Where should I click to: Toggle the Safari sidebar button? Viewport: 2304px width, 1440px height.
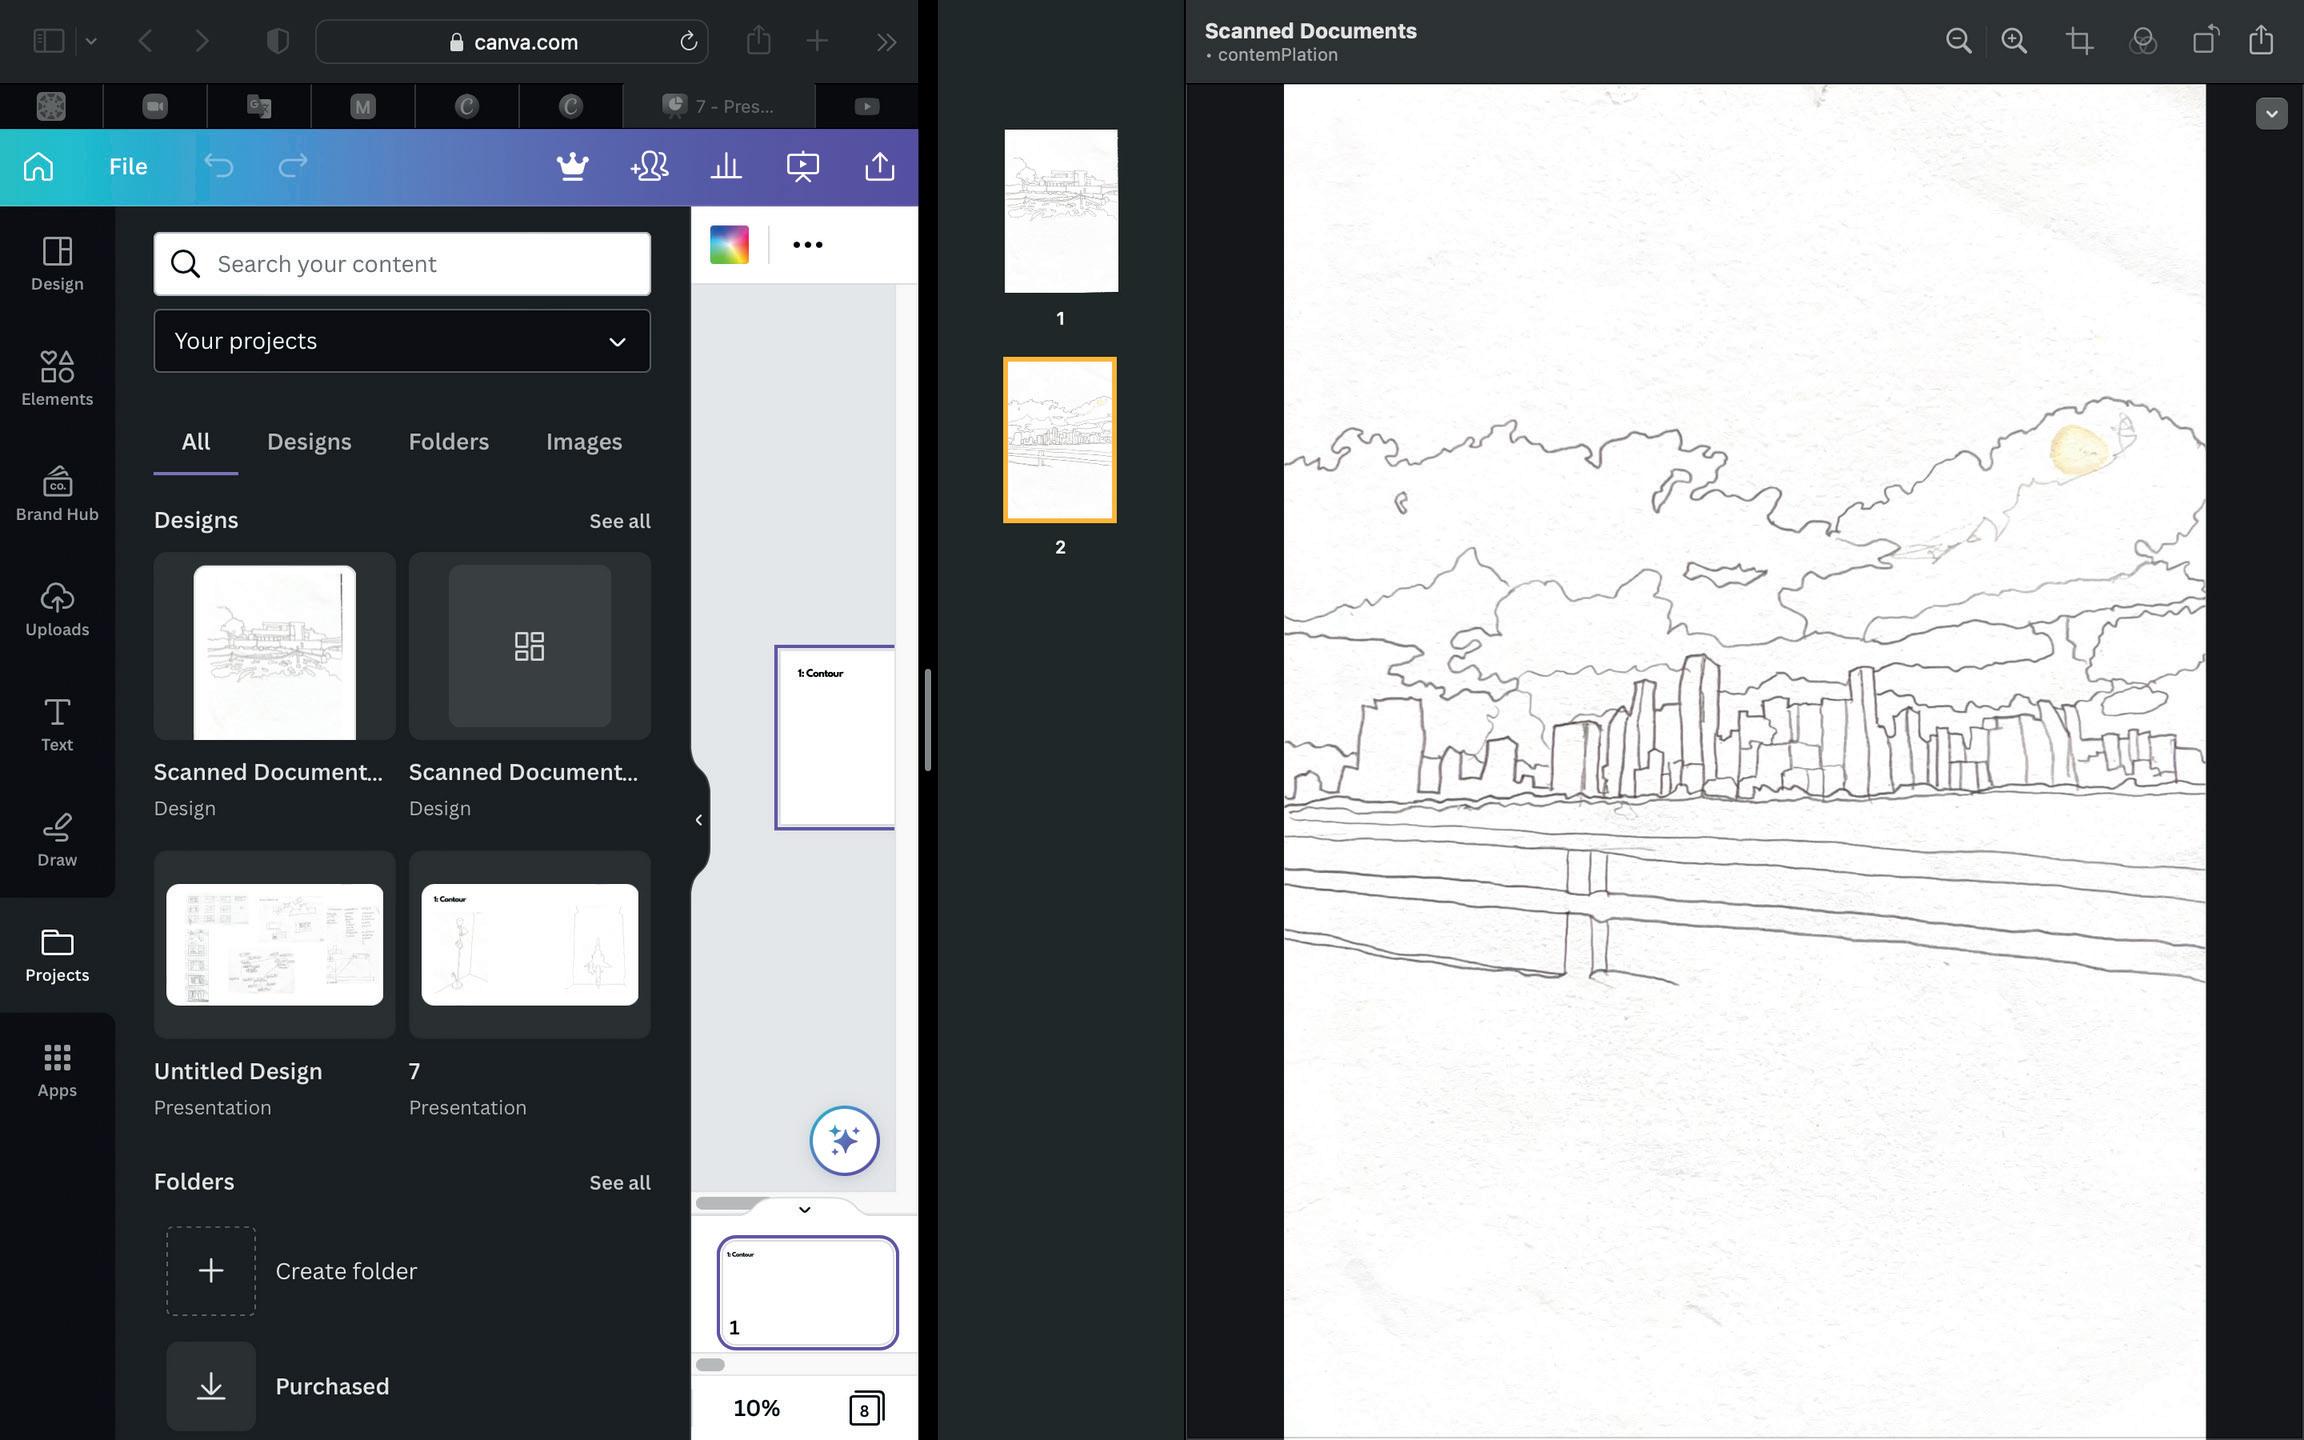pyautogui.click(x=49, y=41)
